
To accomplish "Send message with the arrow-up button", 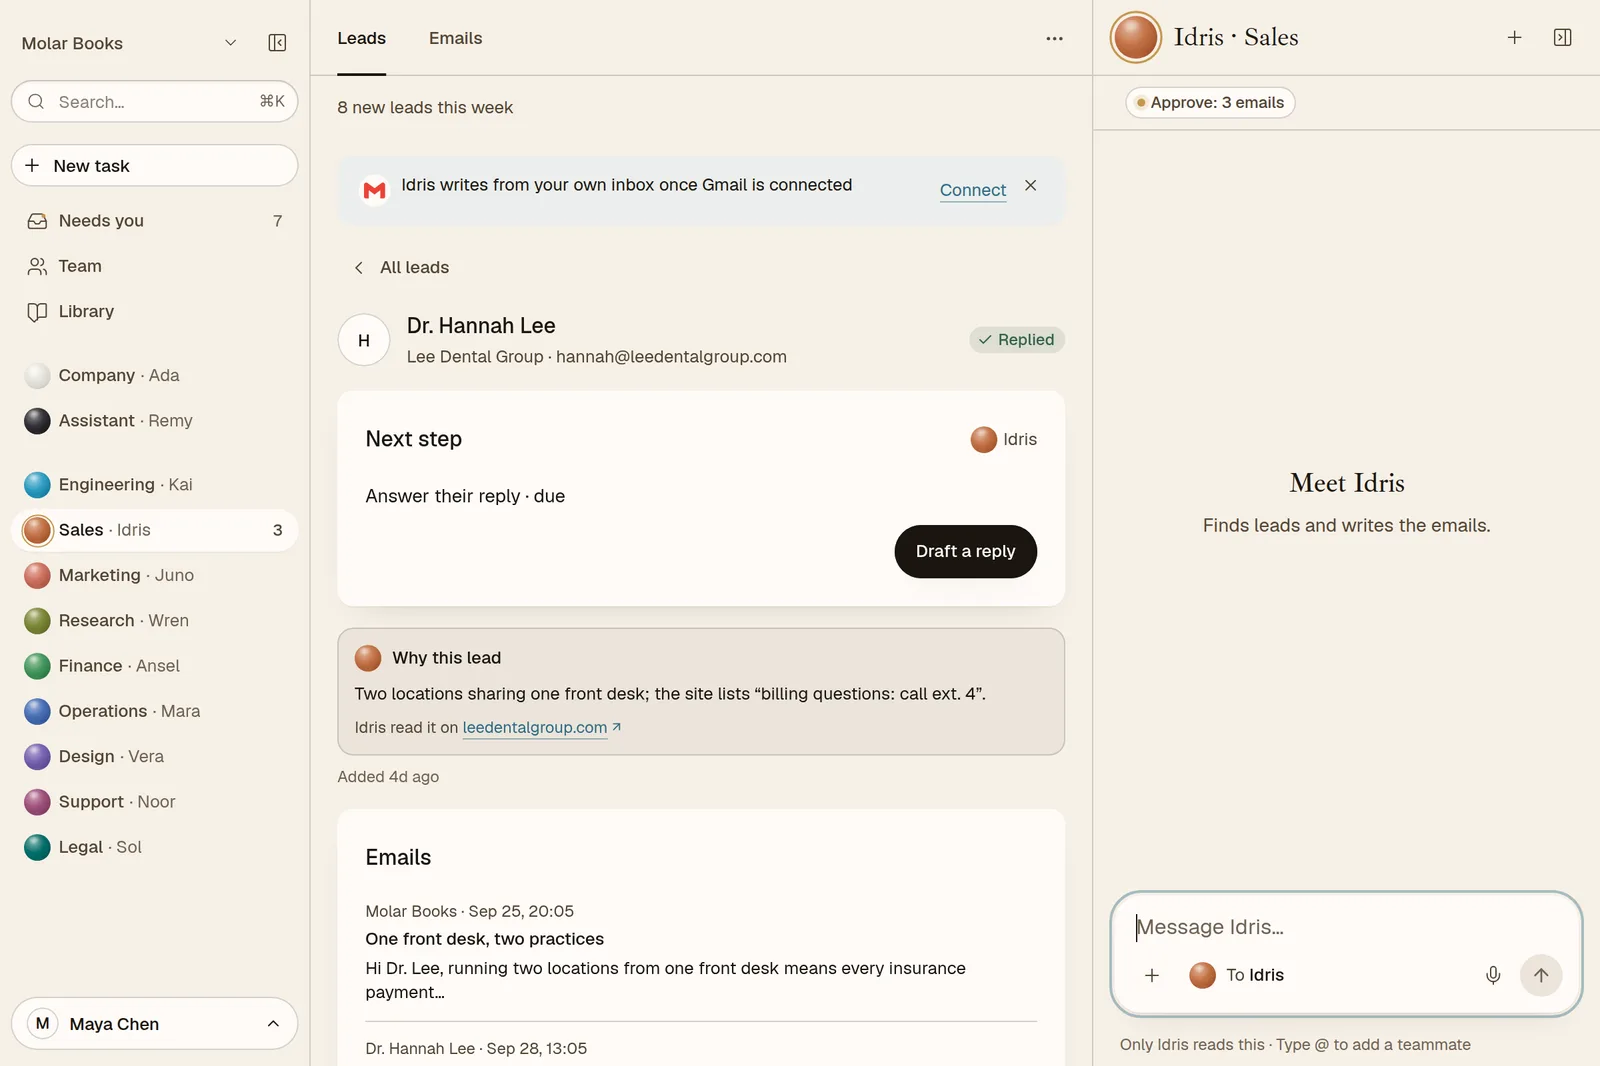I will pos(1541,975).
